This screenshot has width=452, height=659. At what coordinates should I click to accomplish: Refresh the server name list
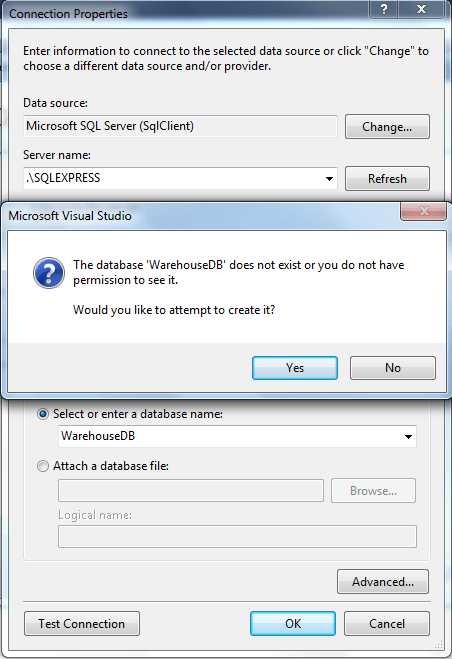387,179
